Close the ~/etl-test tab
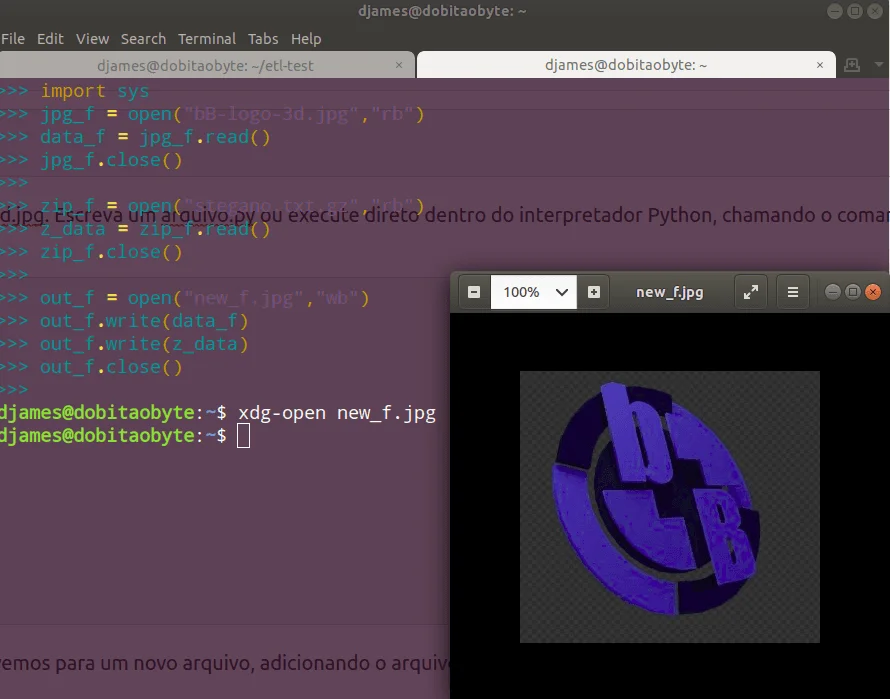 pyautogui.click(x=399, y=65)
